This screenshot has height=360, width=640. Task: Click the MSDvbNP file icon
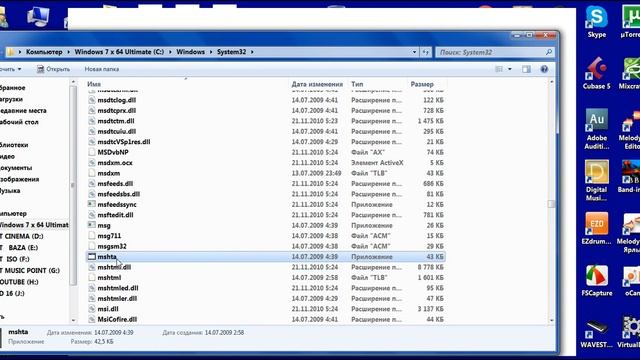[92, 152]
